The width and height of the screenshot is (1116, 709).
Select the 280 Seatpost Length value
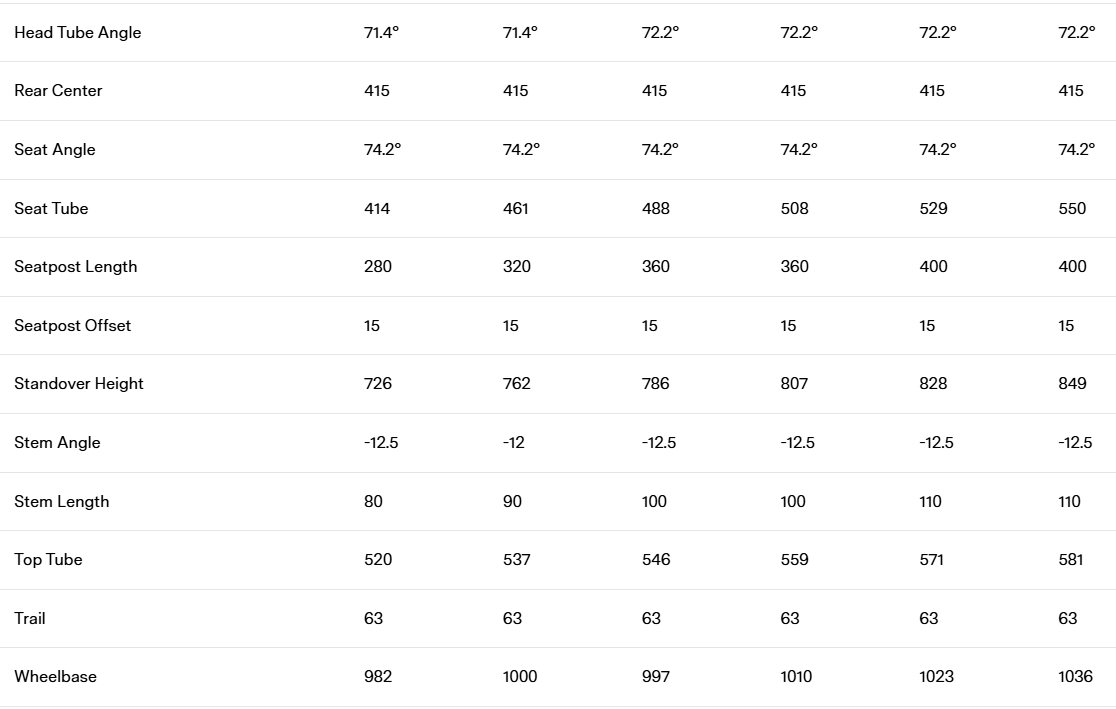pyautogui.click(x=378, y=267)
